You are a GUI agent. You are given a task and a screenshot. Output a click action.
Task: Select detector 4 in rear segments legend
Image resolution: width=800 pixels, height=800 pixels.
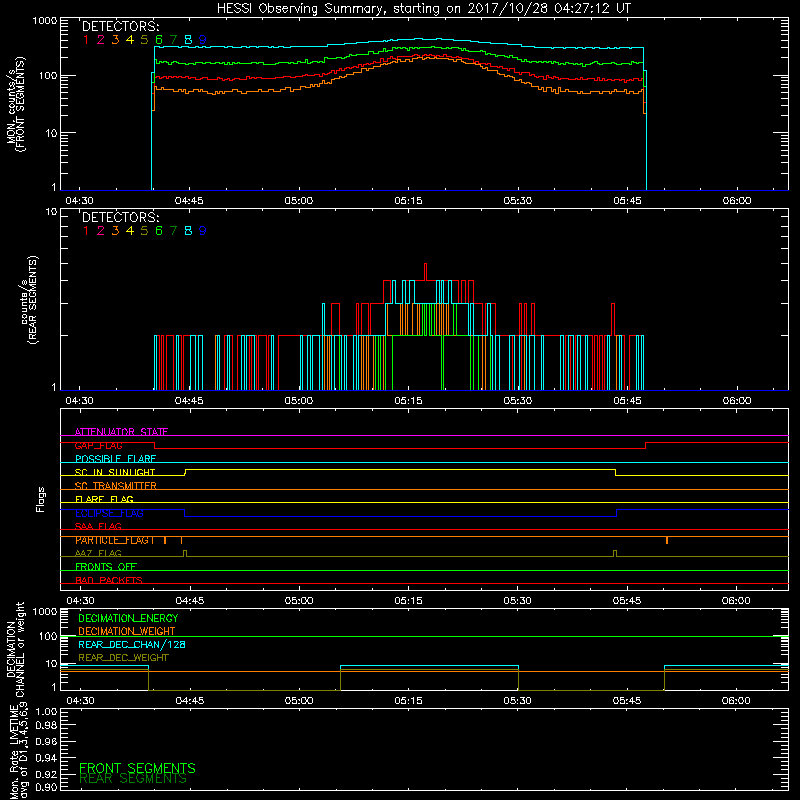tap(130, 231)
